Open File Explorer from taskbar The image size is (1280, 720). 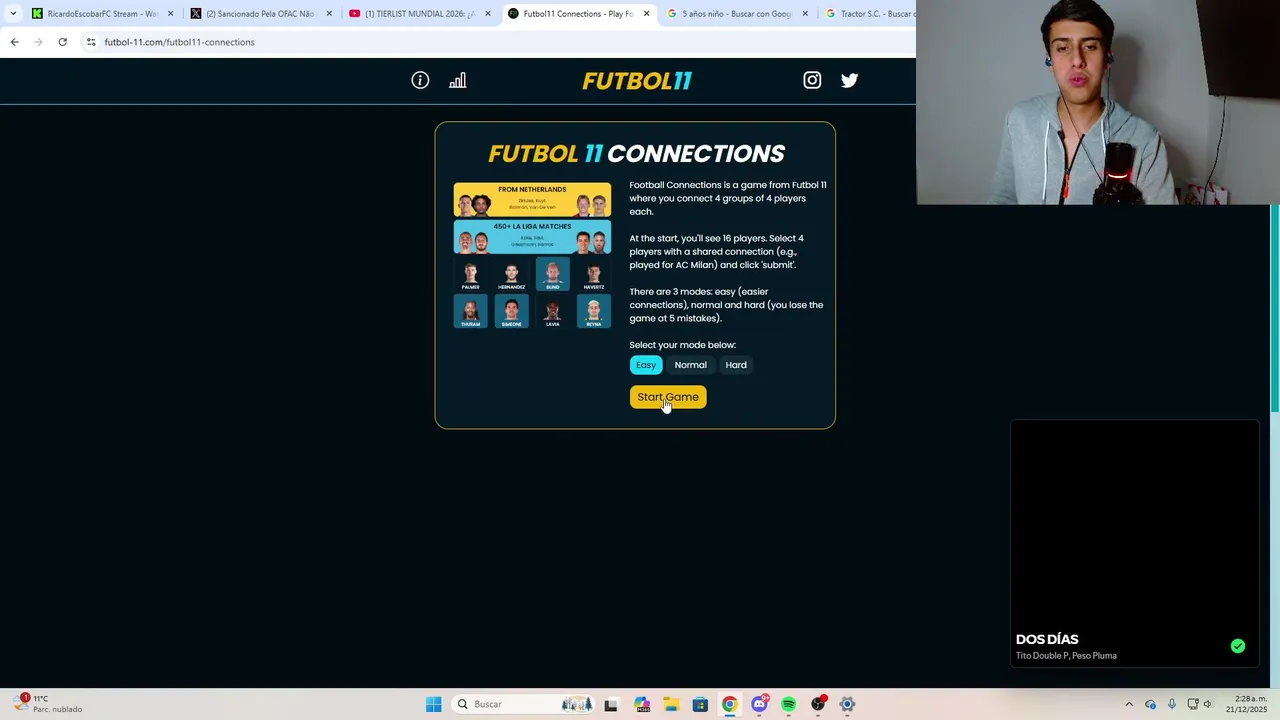click(671, 704)
